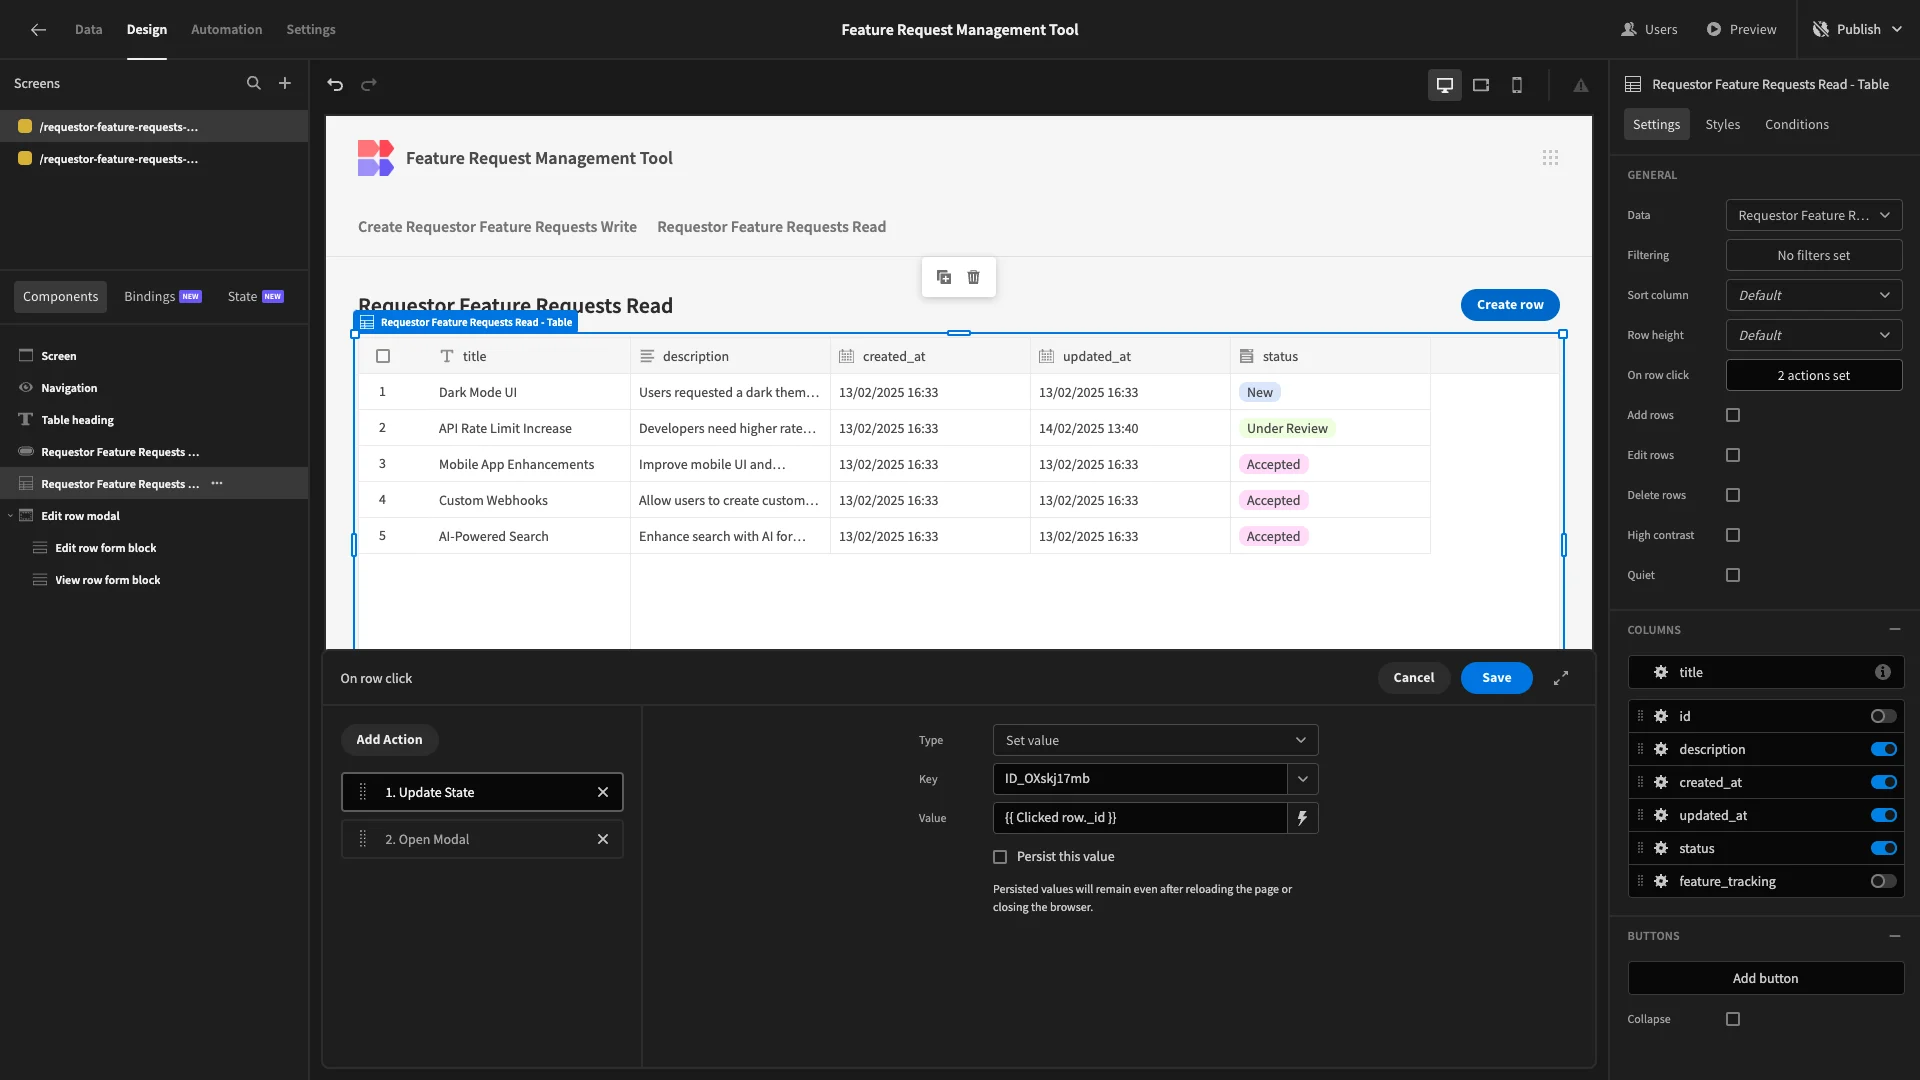Click the Preview play button

coord(1741,30)
